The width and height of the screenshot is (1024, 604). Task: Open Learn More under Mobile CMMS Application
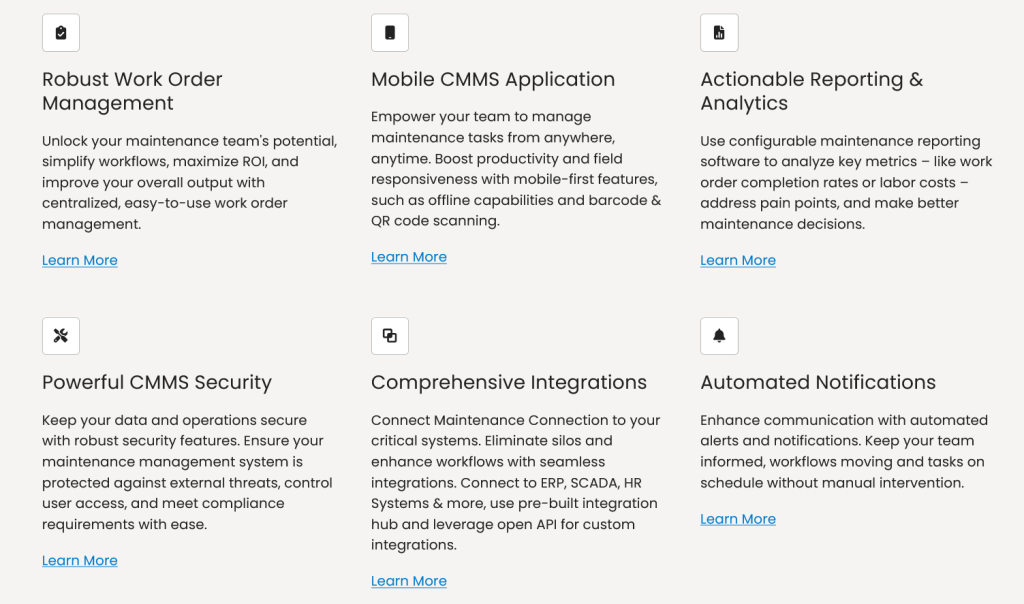tap(409, 257)
